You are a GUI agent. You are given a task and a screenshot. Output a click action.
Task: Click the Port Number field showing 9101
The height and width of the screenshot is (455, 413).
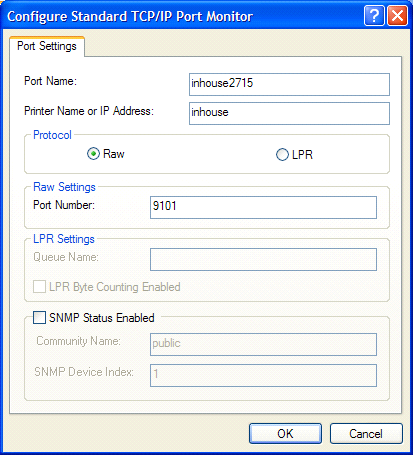pyautogui.click(x=263, y=207)
